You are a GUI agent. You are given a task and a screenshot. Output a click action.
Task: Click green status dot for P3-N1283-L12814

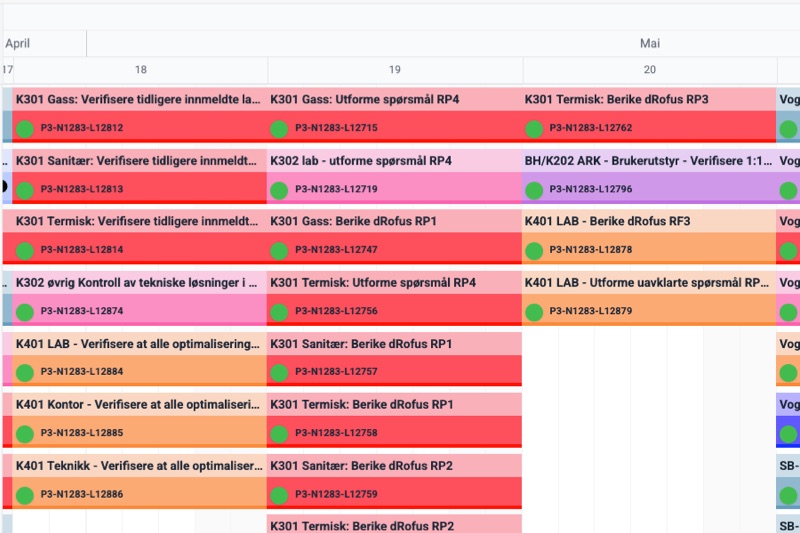[x=24, y=251]
